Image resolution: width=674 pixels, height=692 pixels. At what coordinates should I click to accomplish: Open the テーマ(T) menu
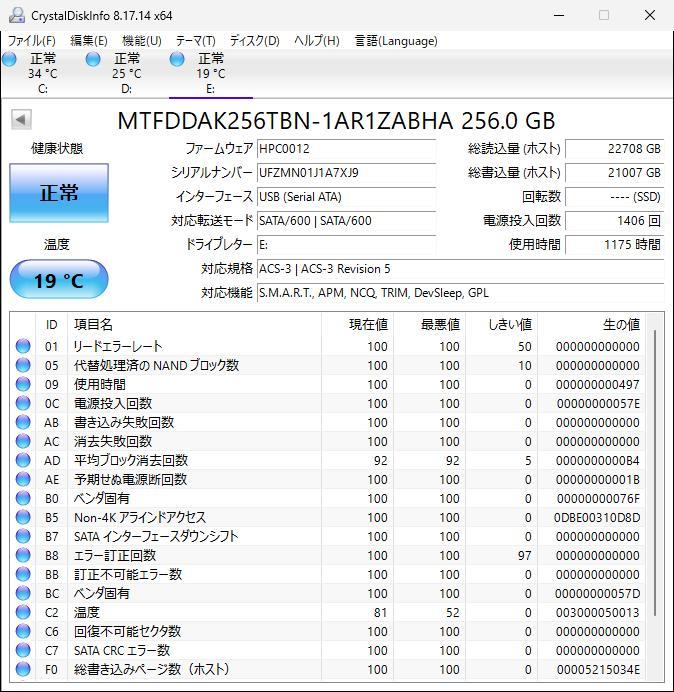coord(196,41)
